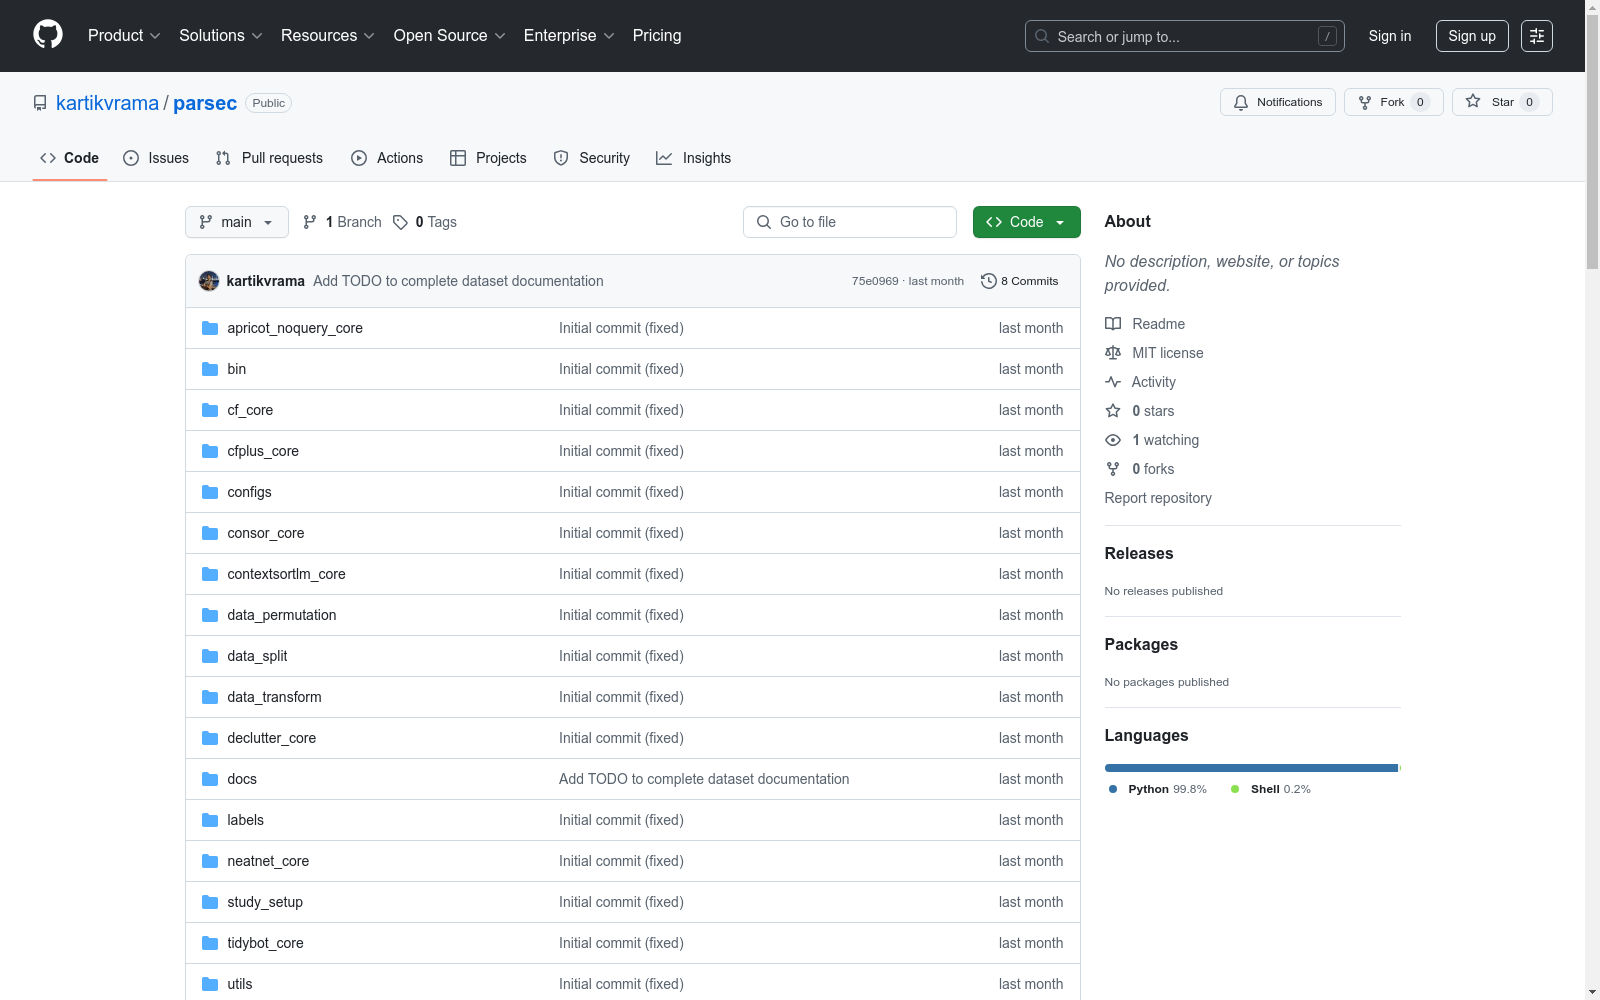Expand the Open Source menu

(450, 36)
